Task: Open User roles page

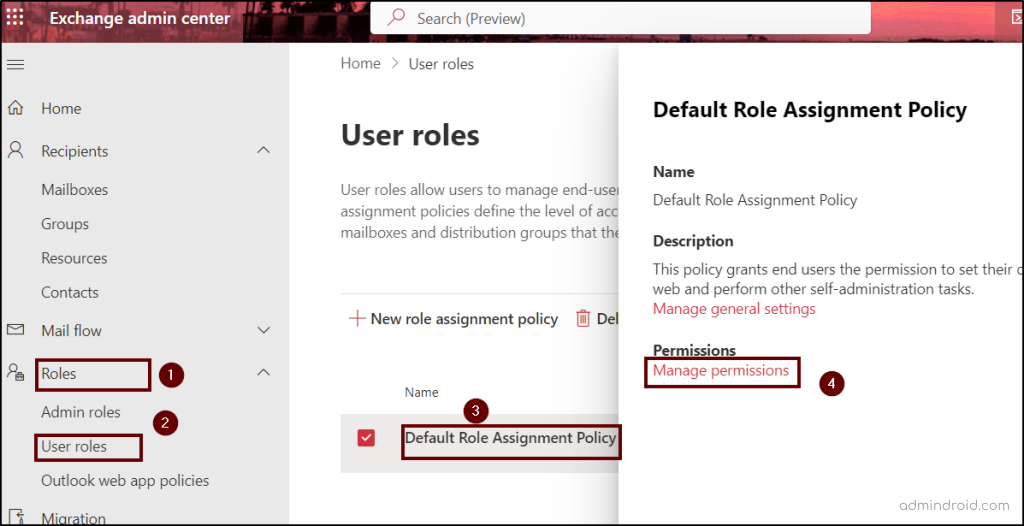Action: click(74, 447)
